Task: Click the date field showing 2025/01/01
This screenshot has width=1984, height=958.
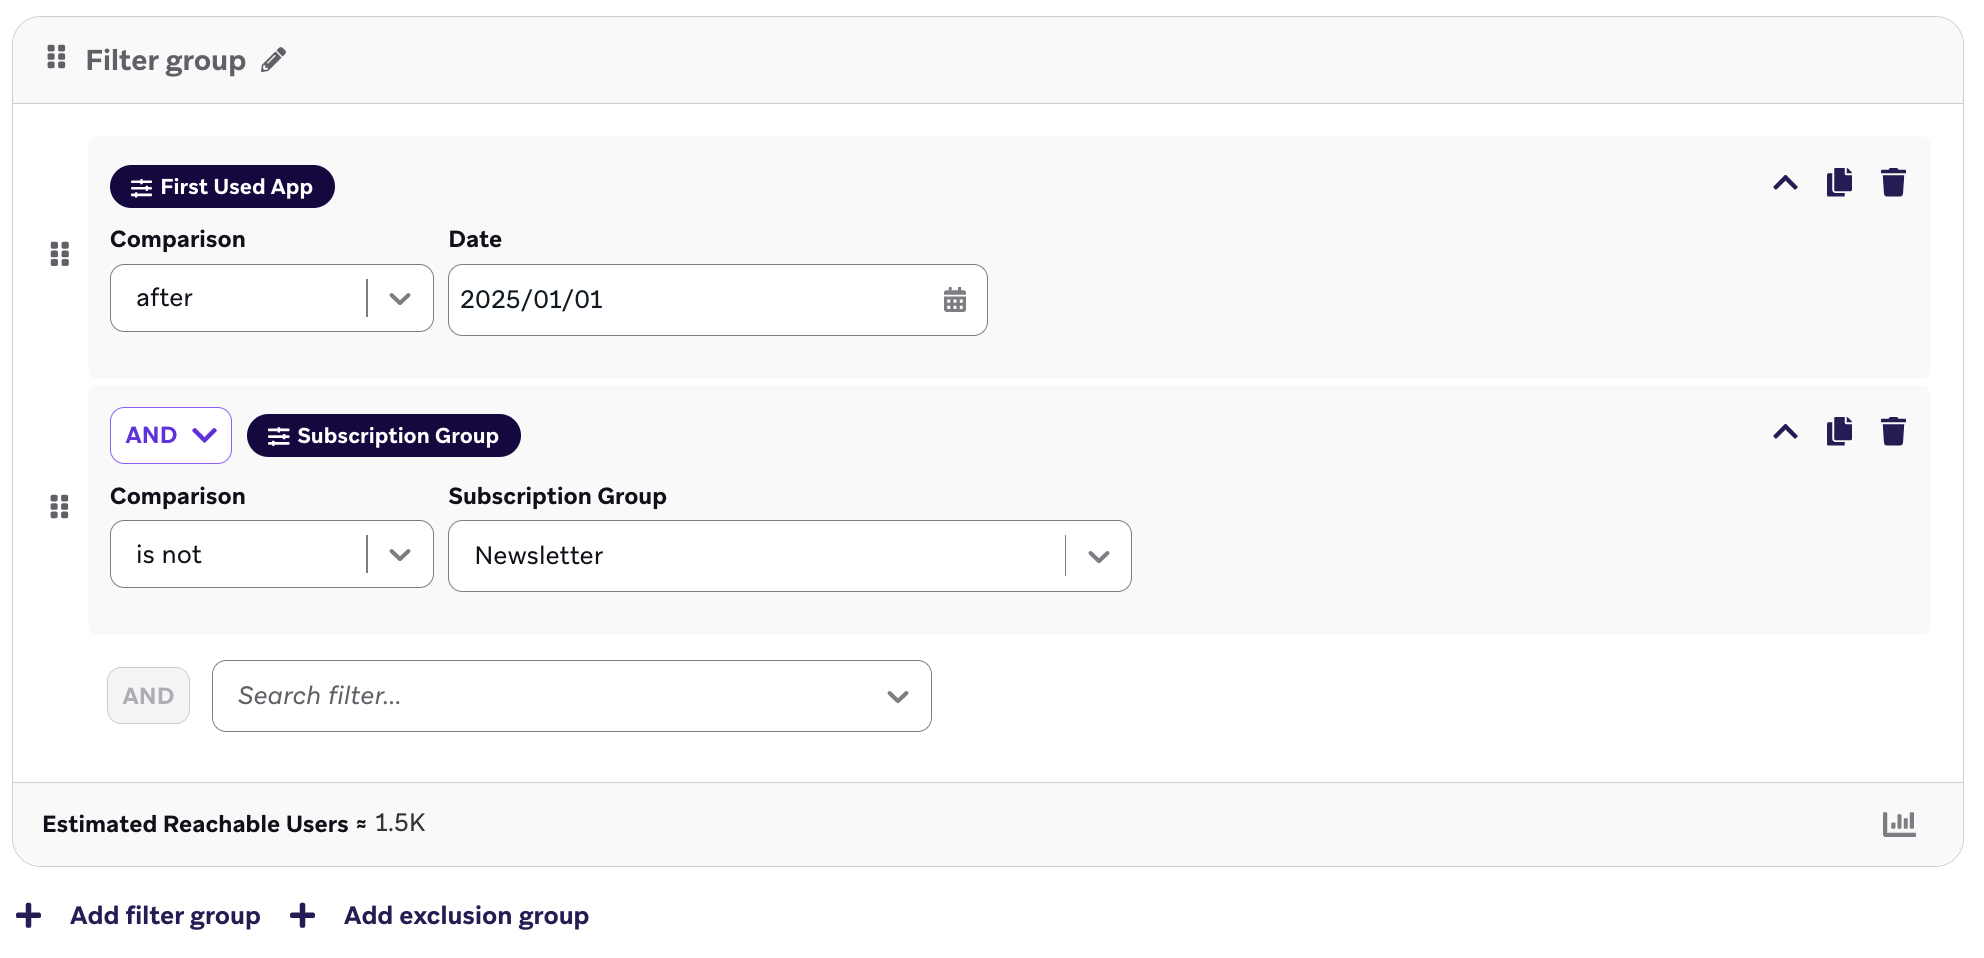Action: coord(718,300)
